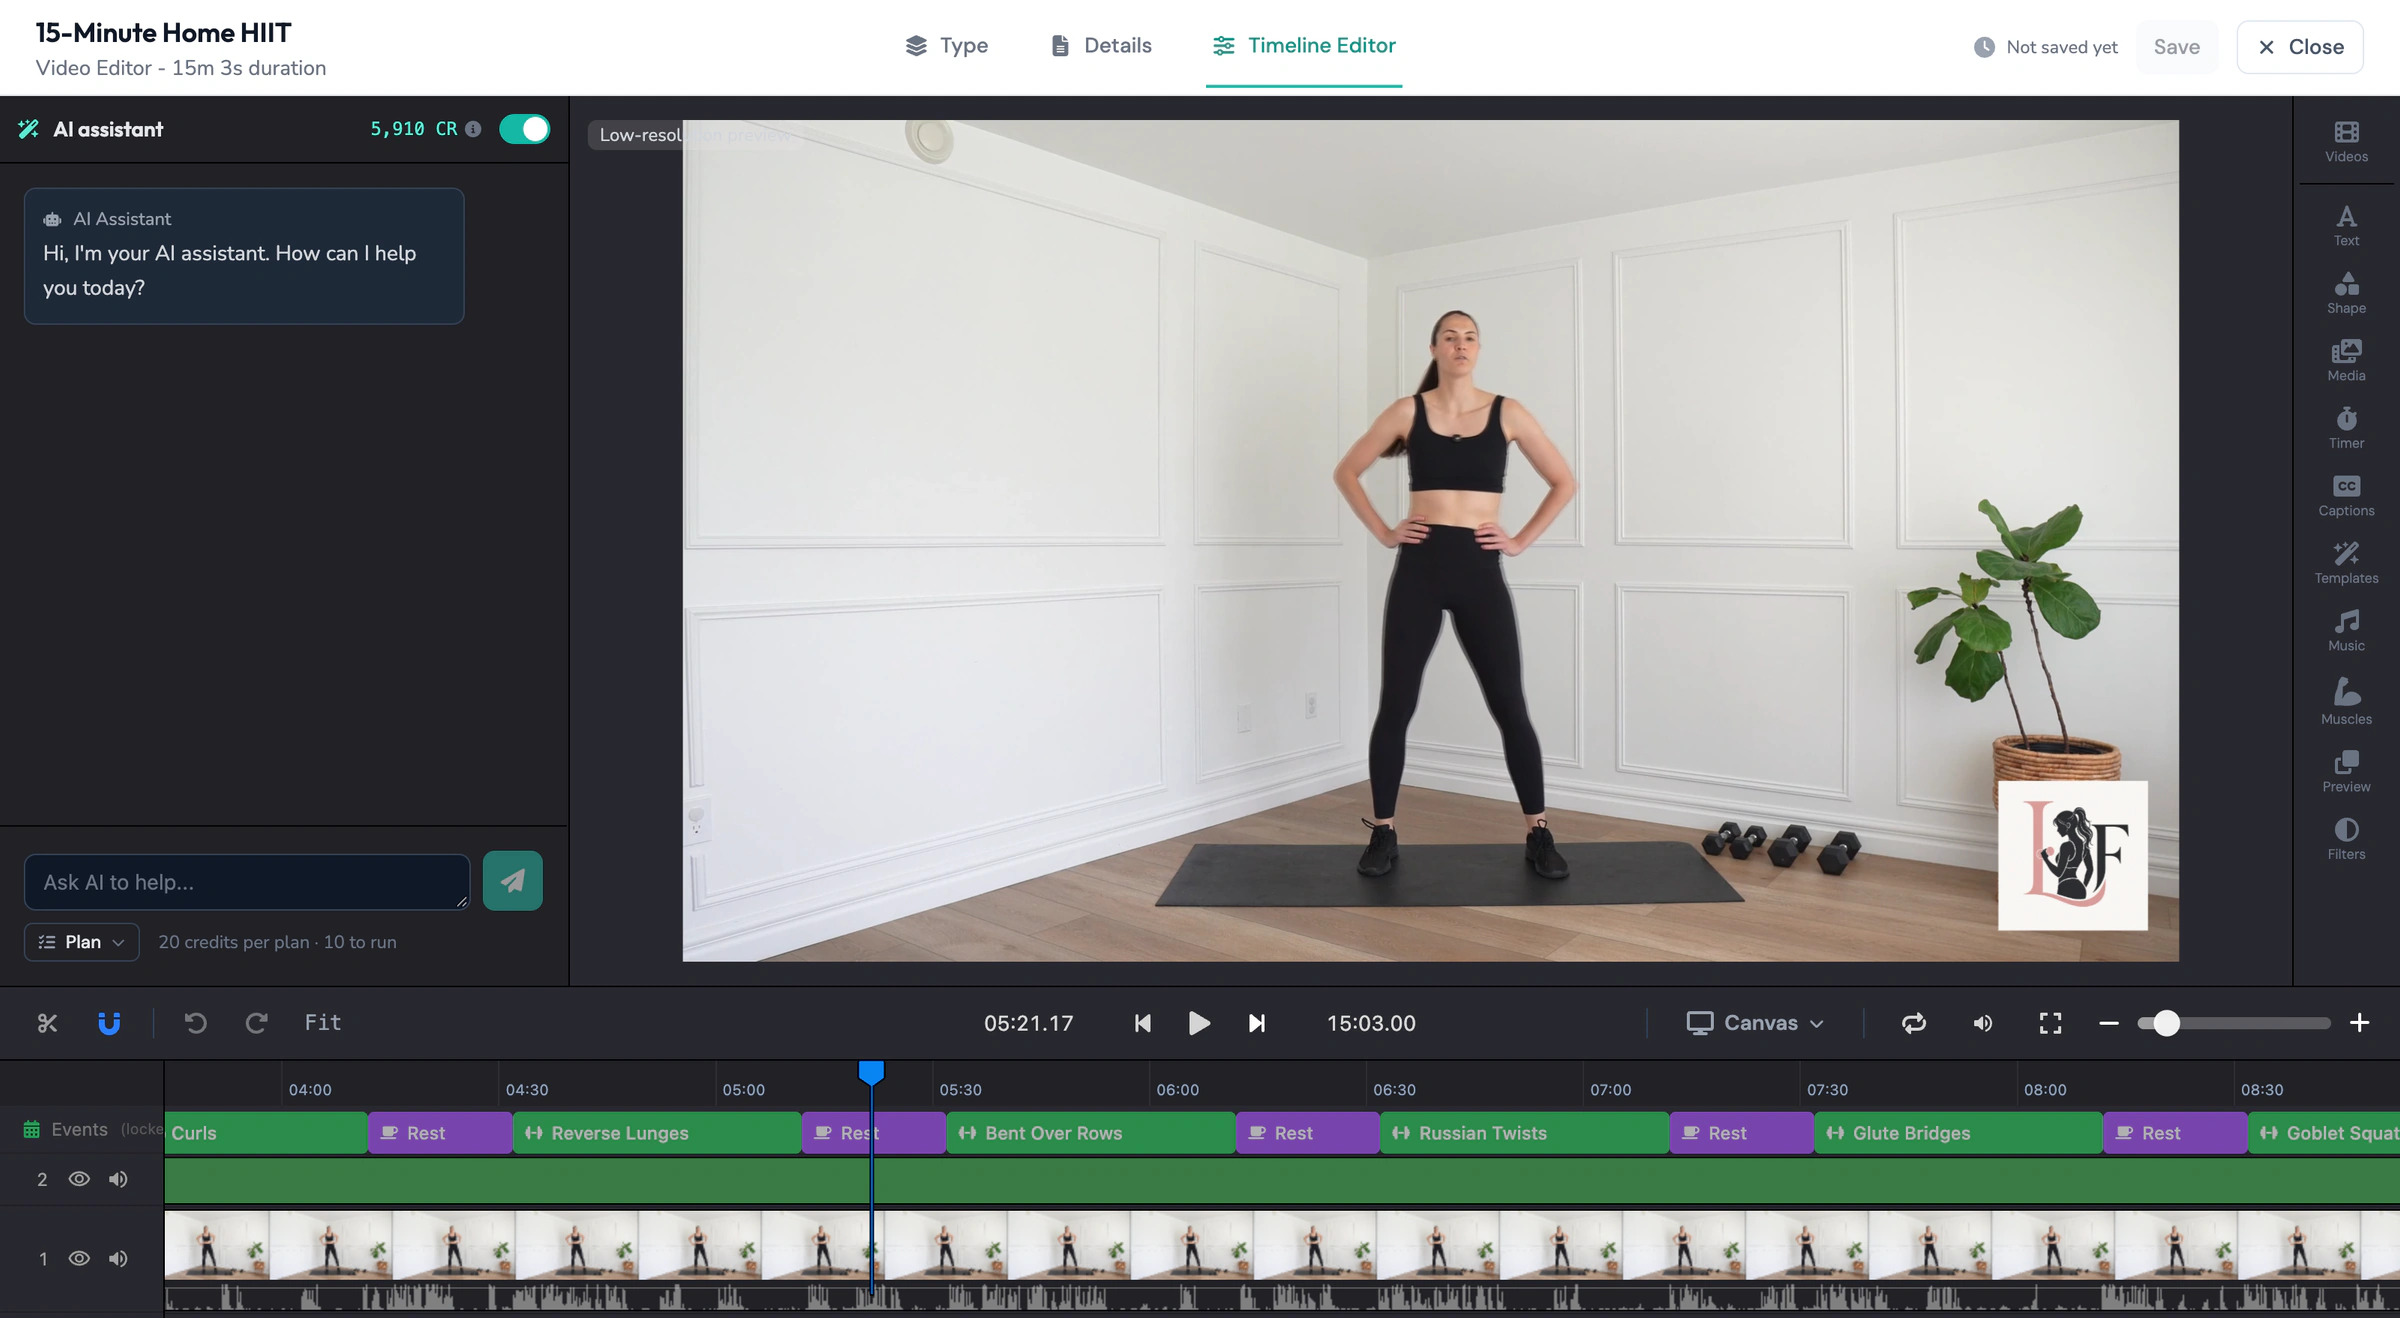Switch to the Details tab
This screenshot has height=1318, width=2400.
pos(1101,46)
